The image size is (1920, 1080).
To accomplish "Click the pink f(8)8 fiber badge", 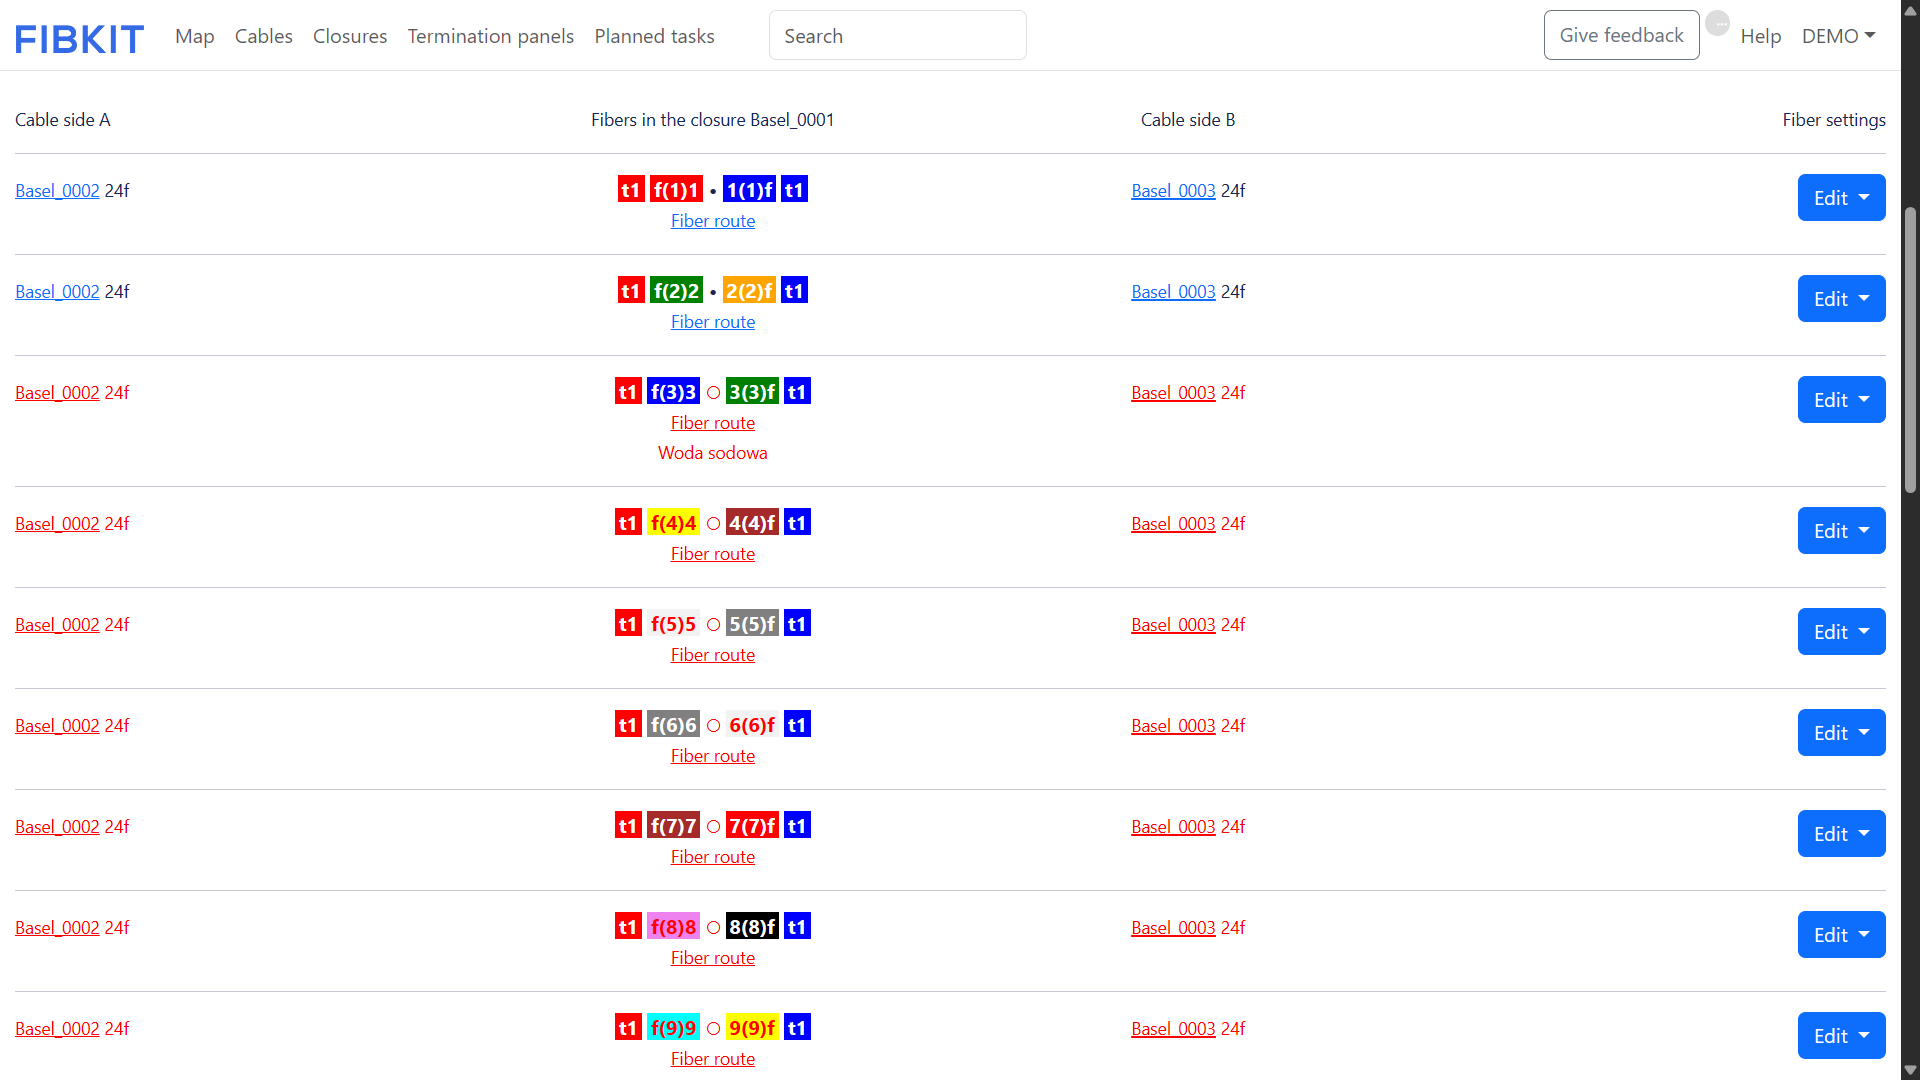I will coord(673,926).
